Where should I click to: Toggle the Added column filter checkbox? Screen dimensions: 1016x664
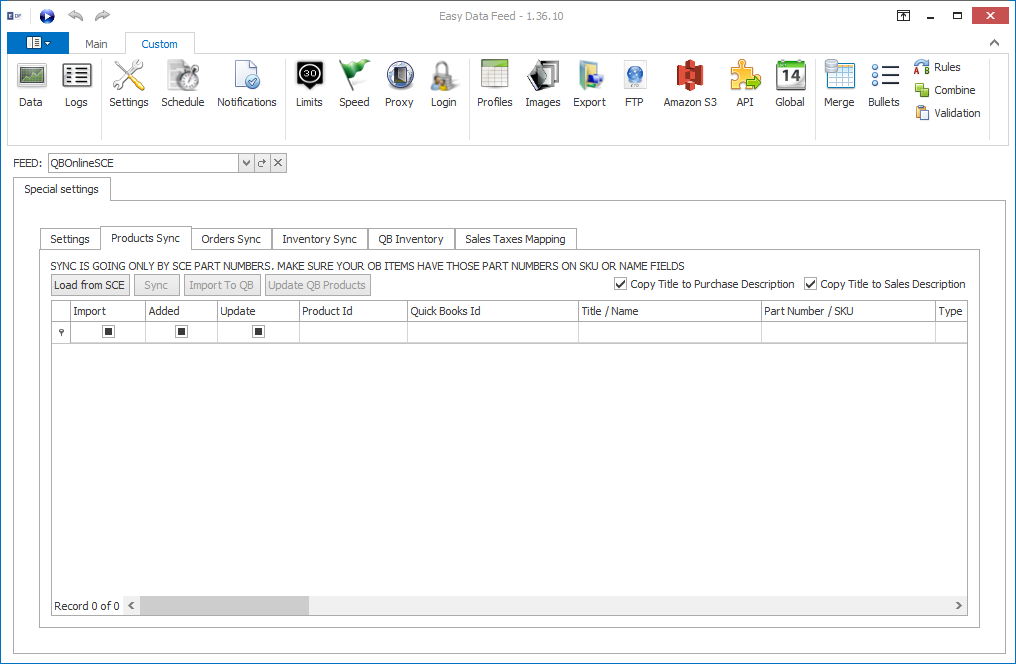(181, 332)
